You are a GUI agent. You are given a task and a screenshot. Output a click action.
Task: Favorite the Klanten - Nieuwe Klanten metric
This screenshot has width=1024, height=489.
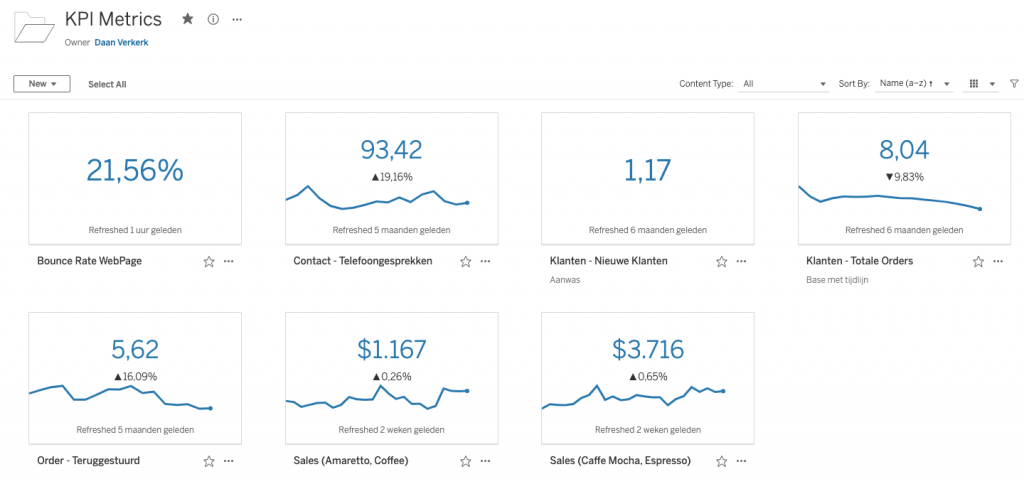(721, 261)
